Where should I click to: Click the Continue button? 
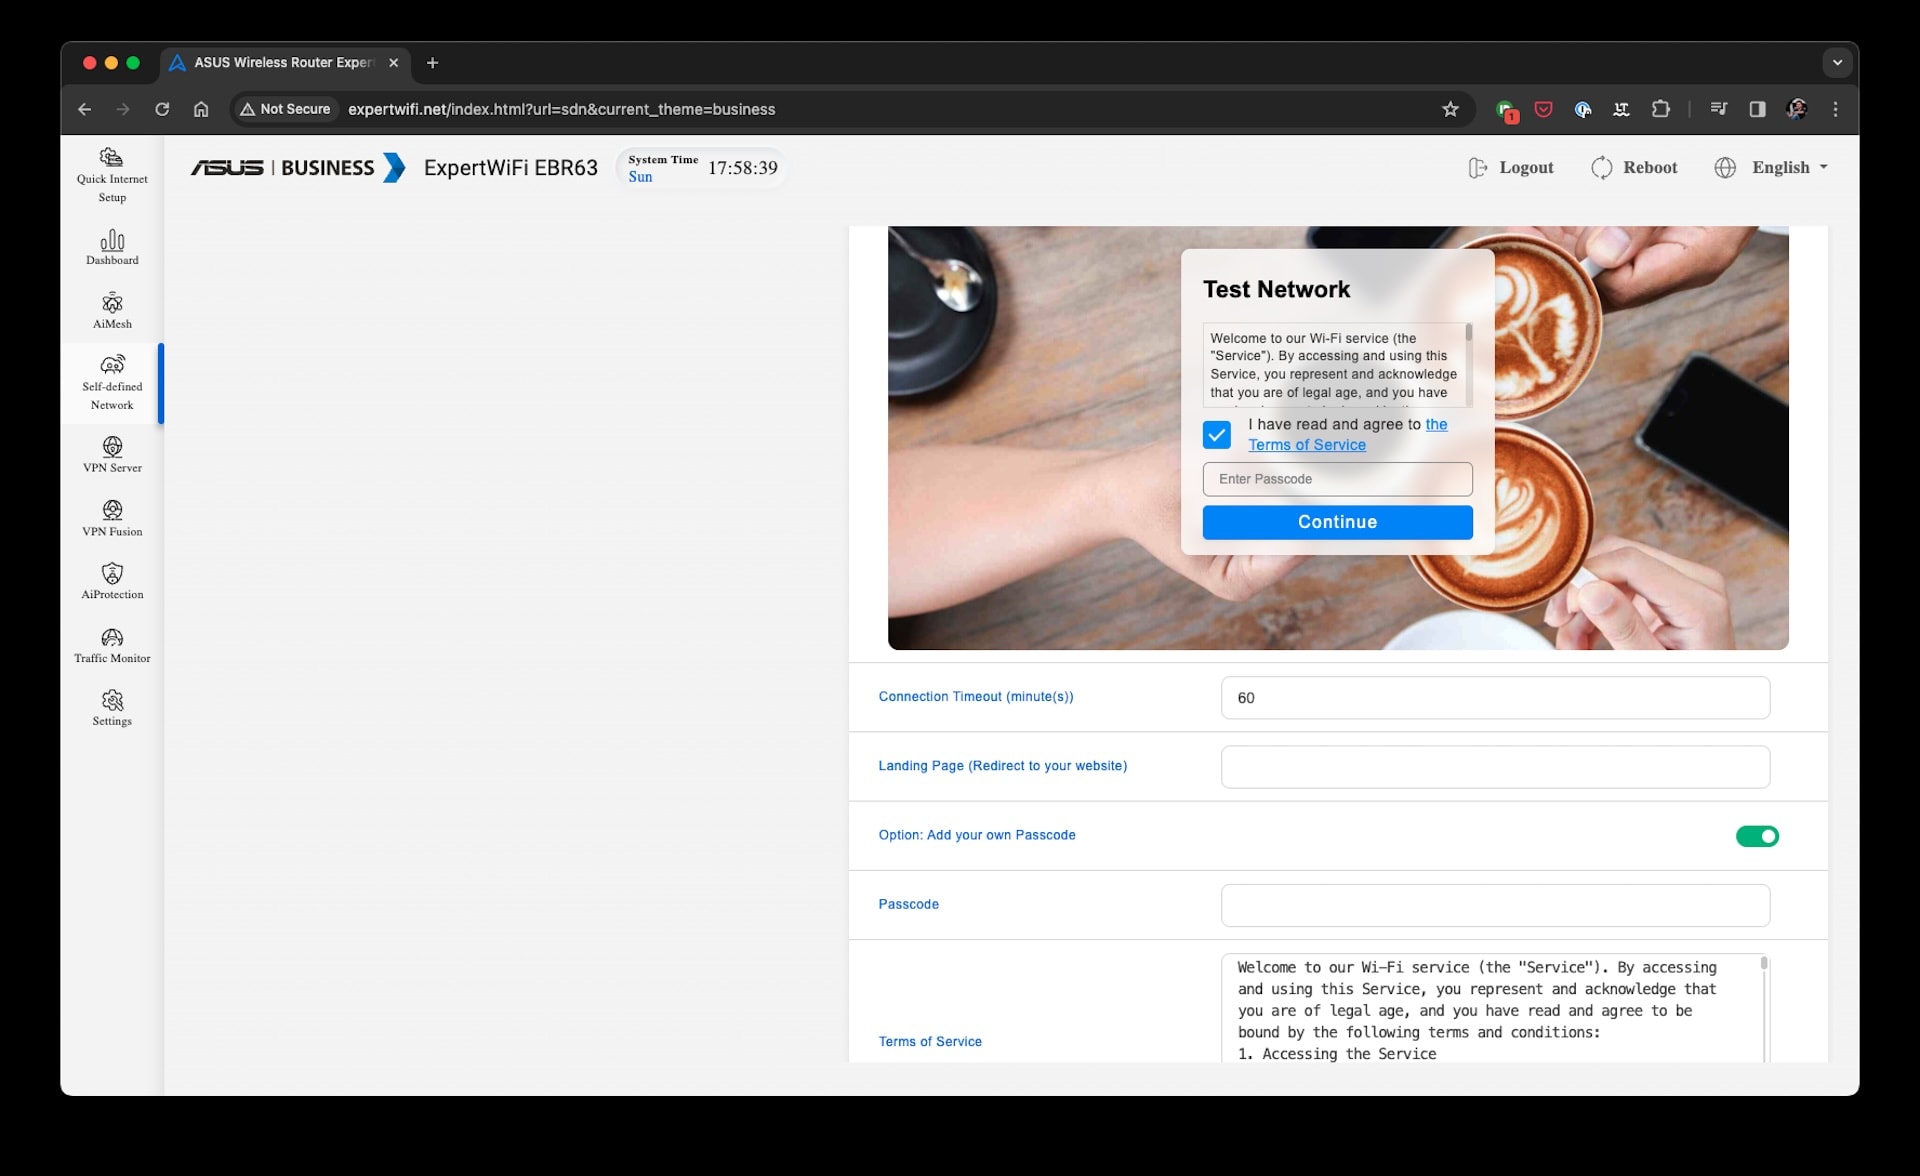click(x=1337, y=522)
